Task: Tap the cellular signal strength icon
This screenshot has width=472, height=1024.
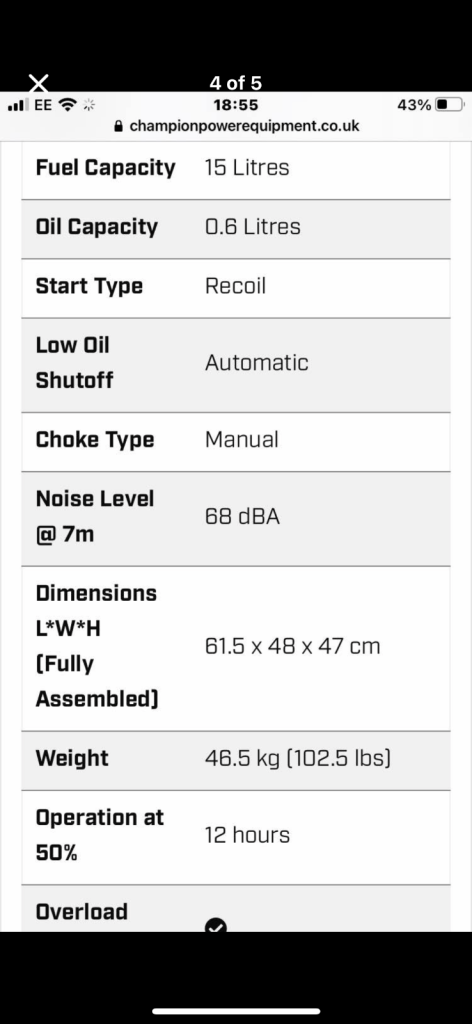Action: [x=17, y=104]
